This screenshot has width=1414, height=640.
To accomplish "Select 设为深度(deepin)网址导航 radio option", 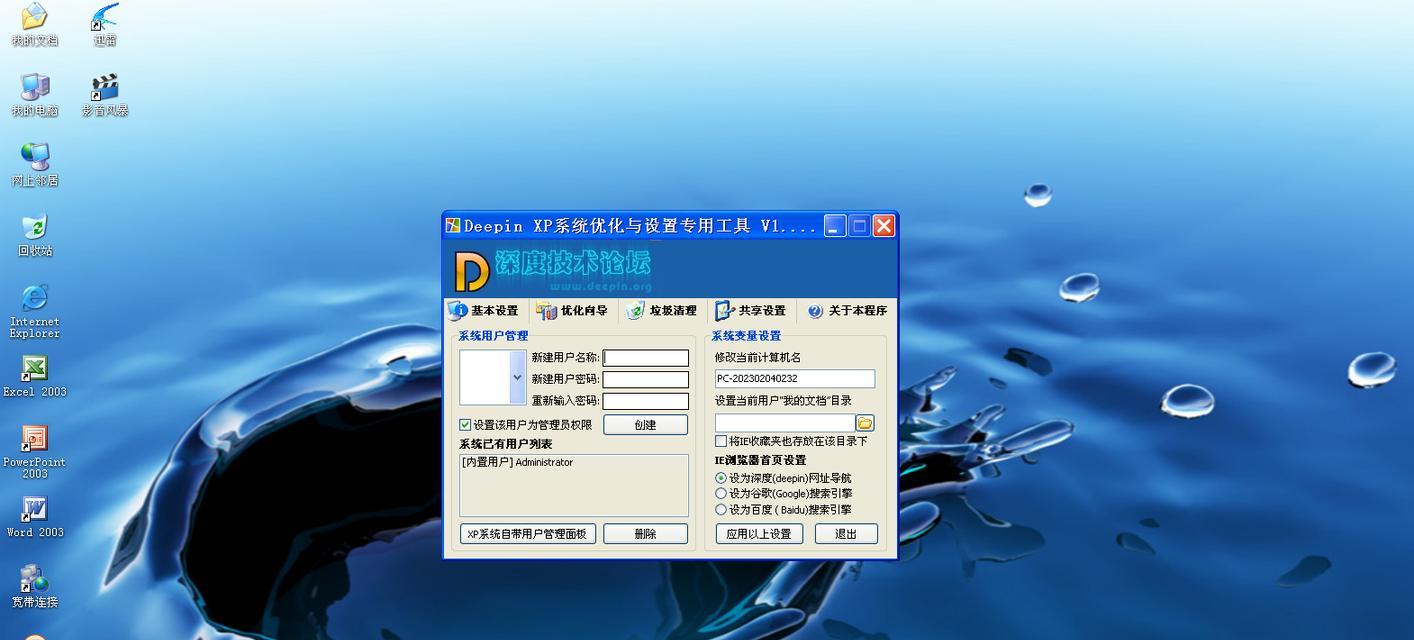I will pyautogui.click(x=721, y=478).
